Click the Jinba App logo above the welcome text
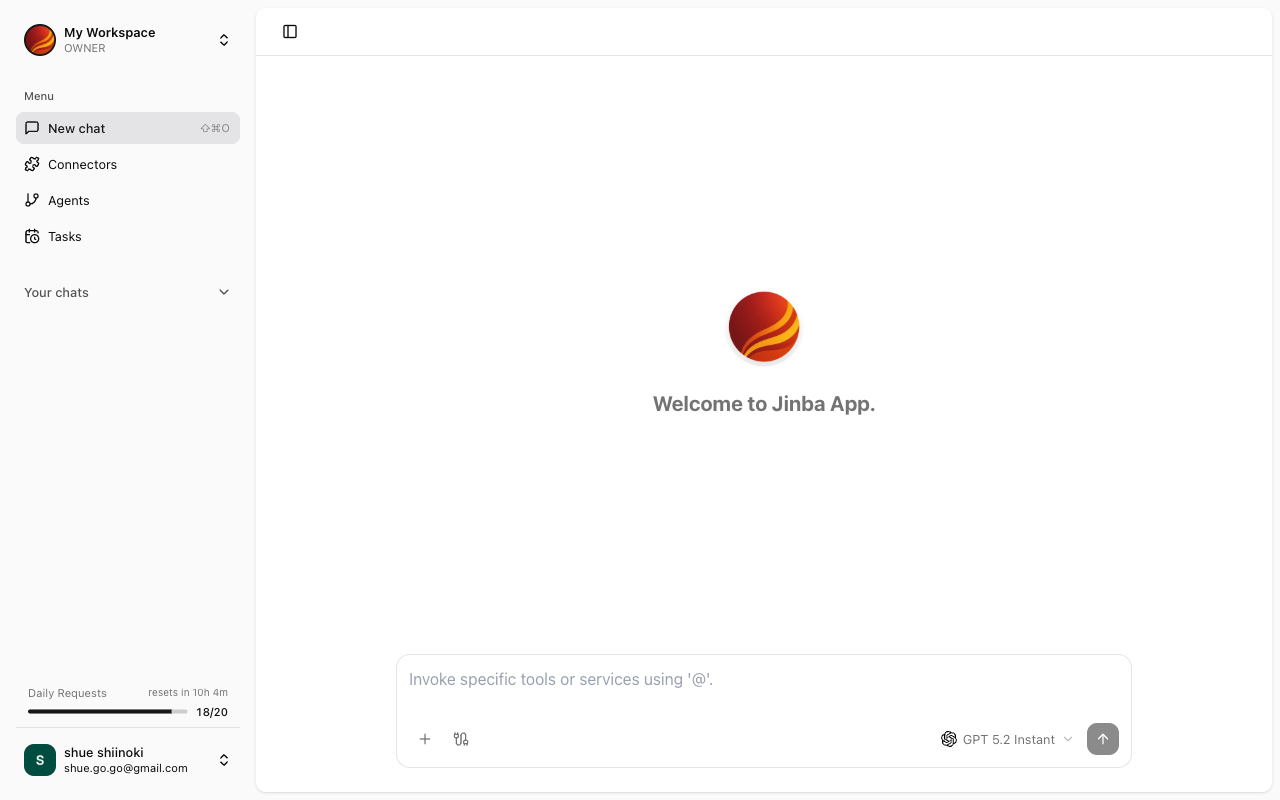This screenshot has height=800, width=1280. click(x=763, y=326)
